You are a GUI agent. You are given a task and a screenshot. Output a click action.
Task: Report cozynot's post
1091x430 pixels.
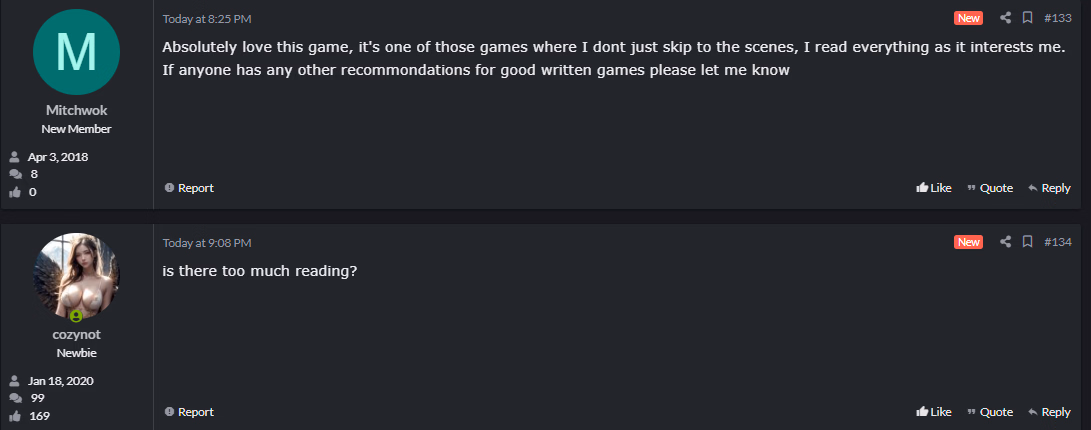coord(189,412)
